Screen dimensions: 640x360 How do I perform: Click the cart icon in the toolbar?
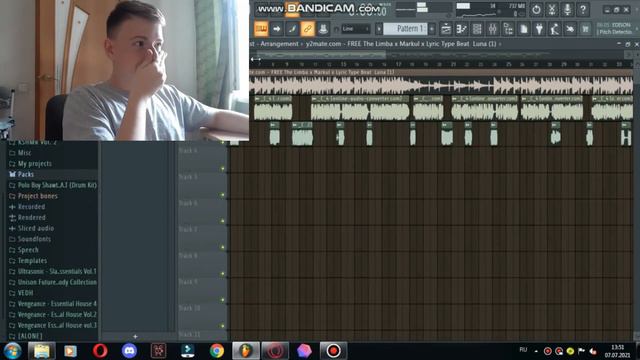click(586, 29)
